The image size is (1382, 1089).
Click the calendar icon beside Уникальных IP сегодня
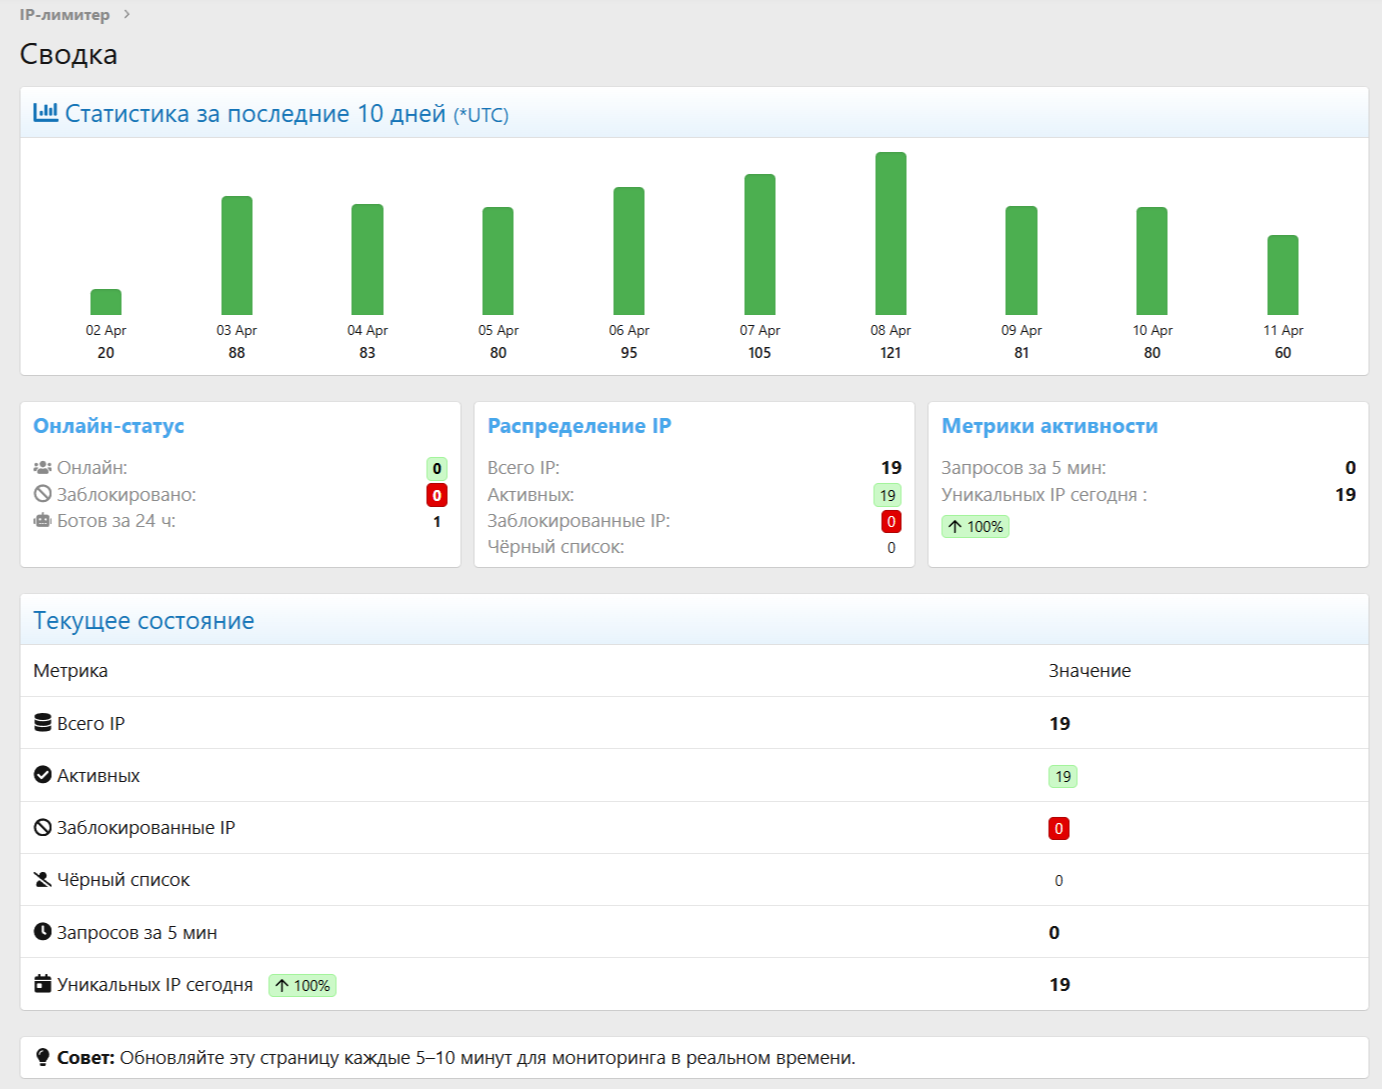(x=43, y=983)
